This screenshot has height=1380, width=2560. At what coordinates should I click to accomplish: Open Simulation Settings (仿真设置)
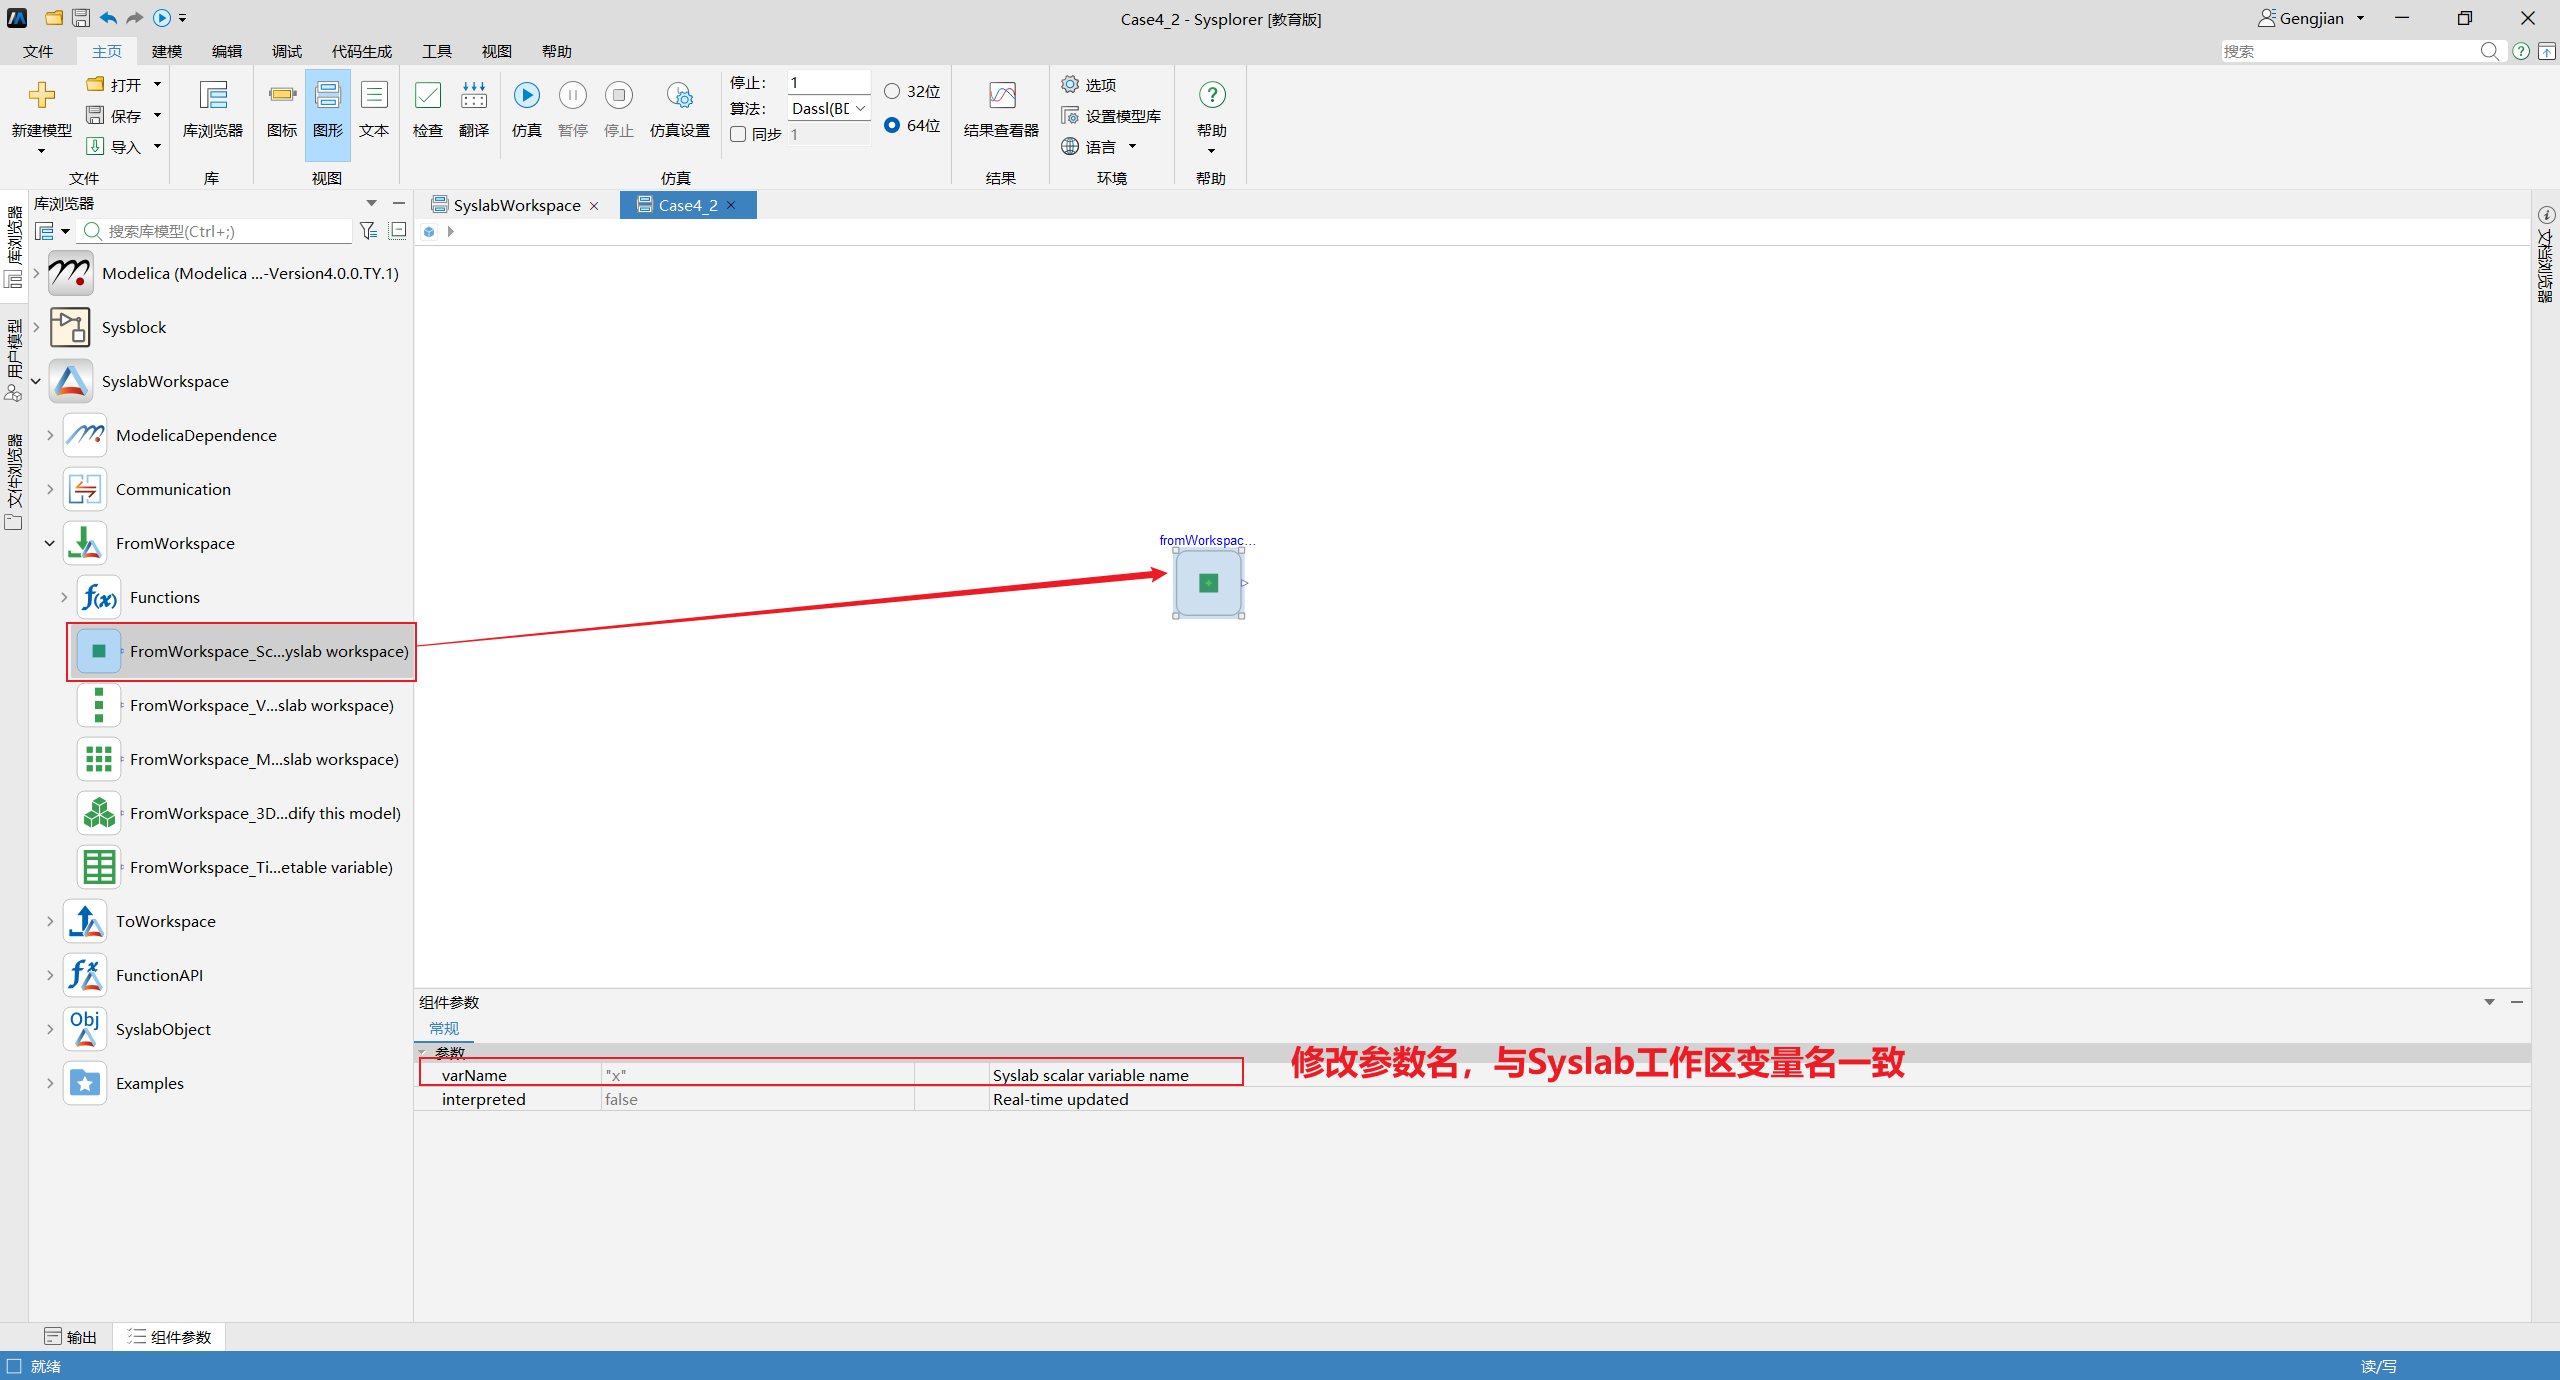[x=680, y=95]
